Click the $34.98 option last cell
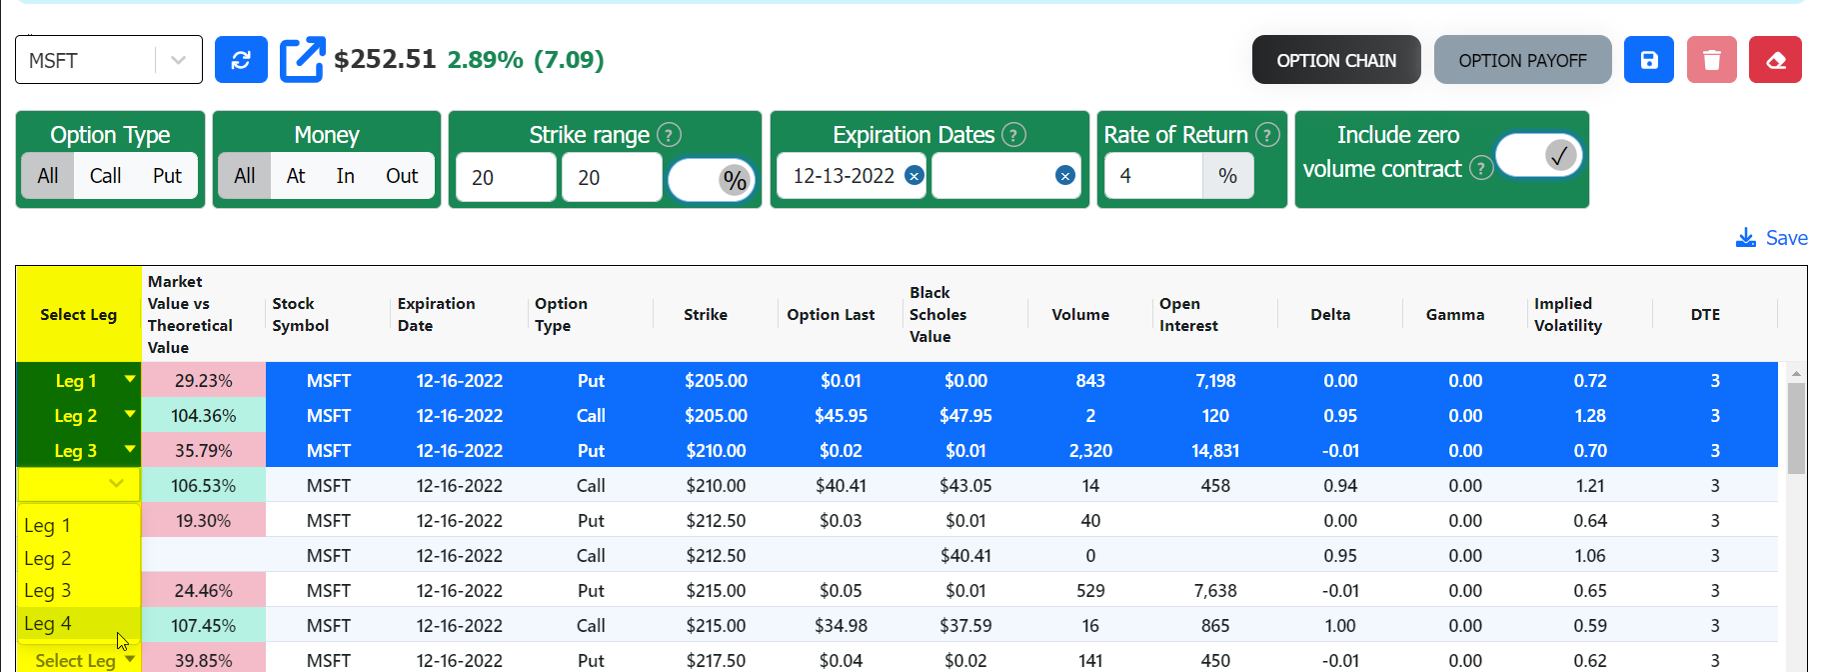The image size is (1822, 672). [x=841, y=625]
